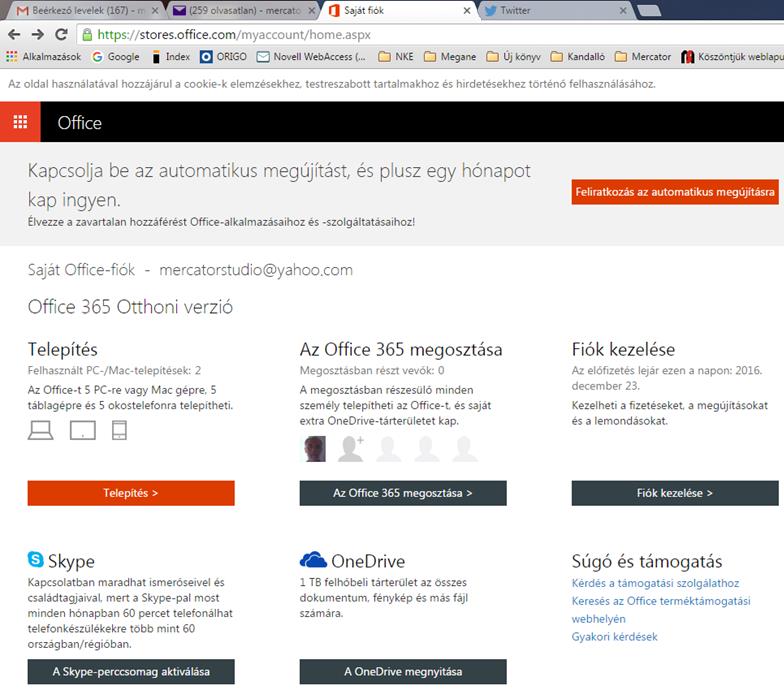Click the Feliratkozás az automatikus megújításra button

(675, 192)
